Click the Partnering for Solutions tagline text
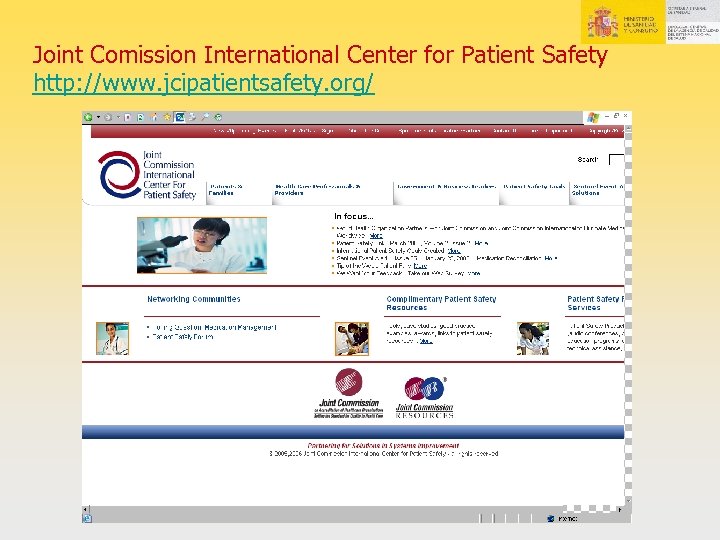The height and width of the screenshot is (540, 720). point(383,445)
